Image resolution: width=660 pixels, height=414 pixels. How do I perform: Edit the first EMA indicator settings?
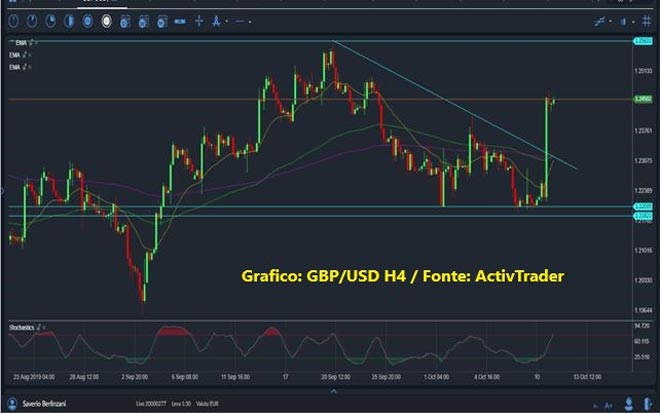[32, 42]
